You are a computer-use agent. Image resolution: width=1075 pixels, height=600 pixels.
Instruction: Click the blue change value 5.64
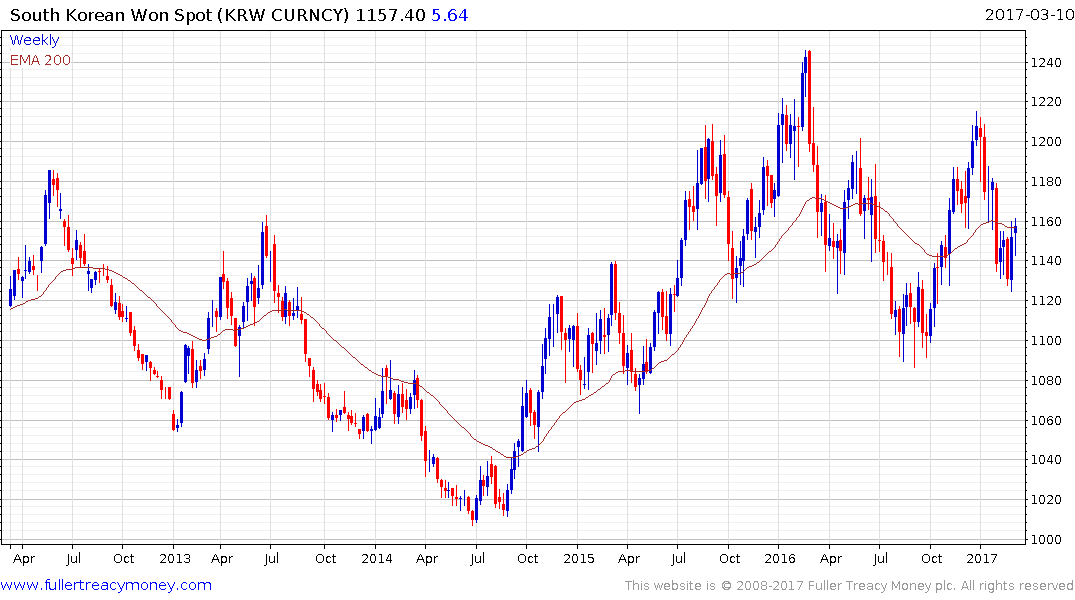click(450, 15)
